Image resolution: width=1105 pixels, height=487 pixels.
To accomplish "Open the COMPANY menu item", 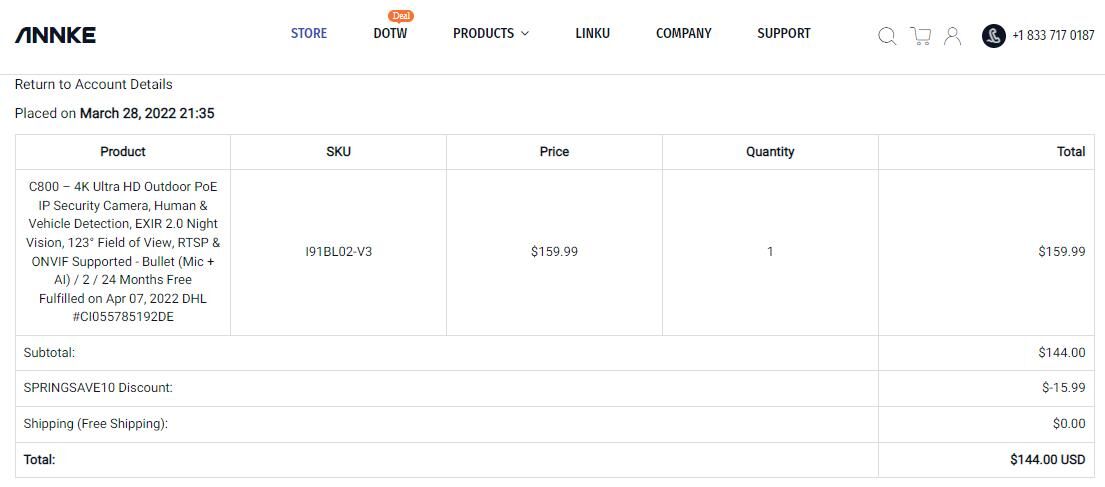I will point(684,33).
